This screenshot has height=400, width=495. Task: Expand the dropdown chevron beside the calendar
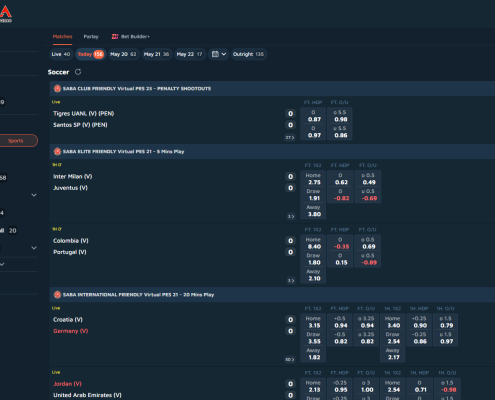(x=224, y=54)
